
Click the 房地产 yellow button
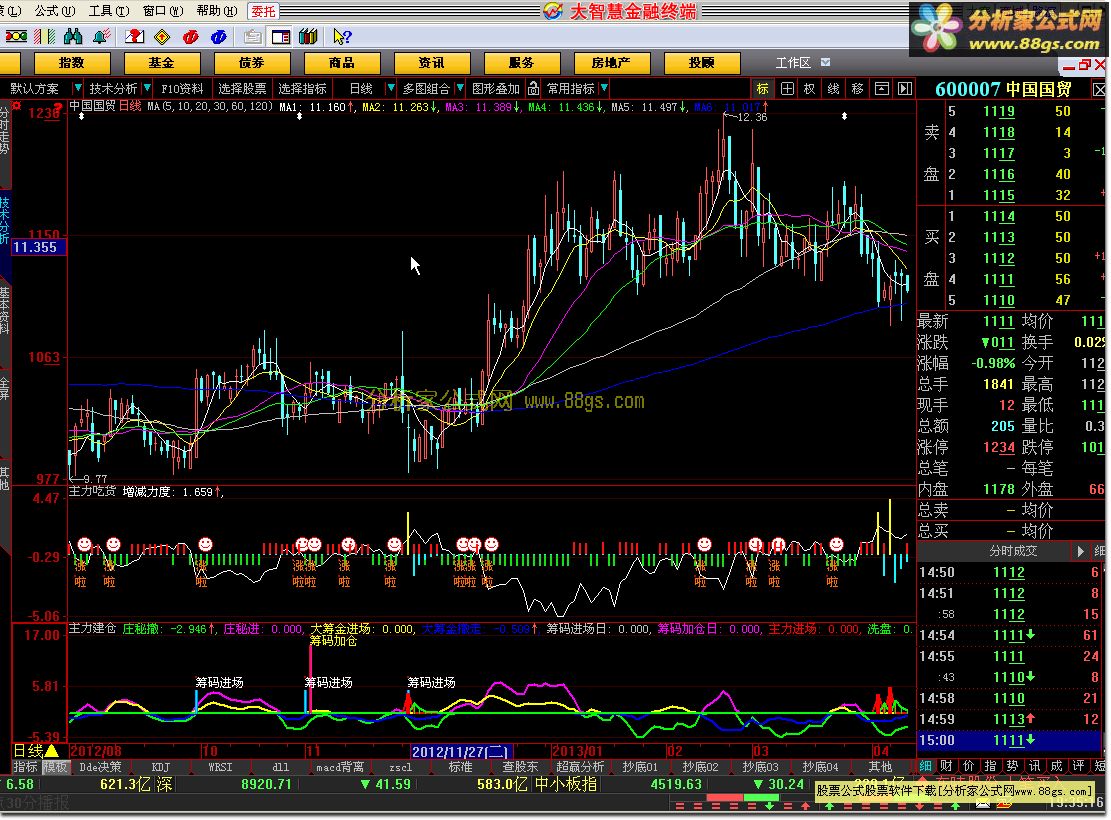click(x=611, y=63)
